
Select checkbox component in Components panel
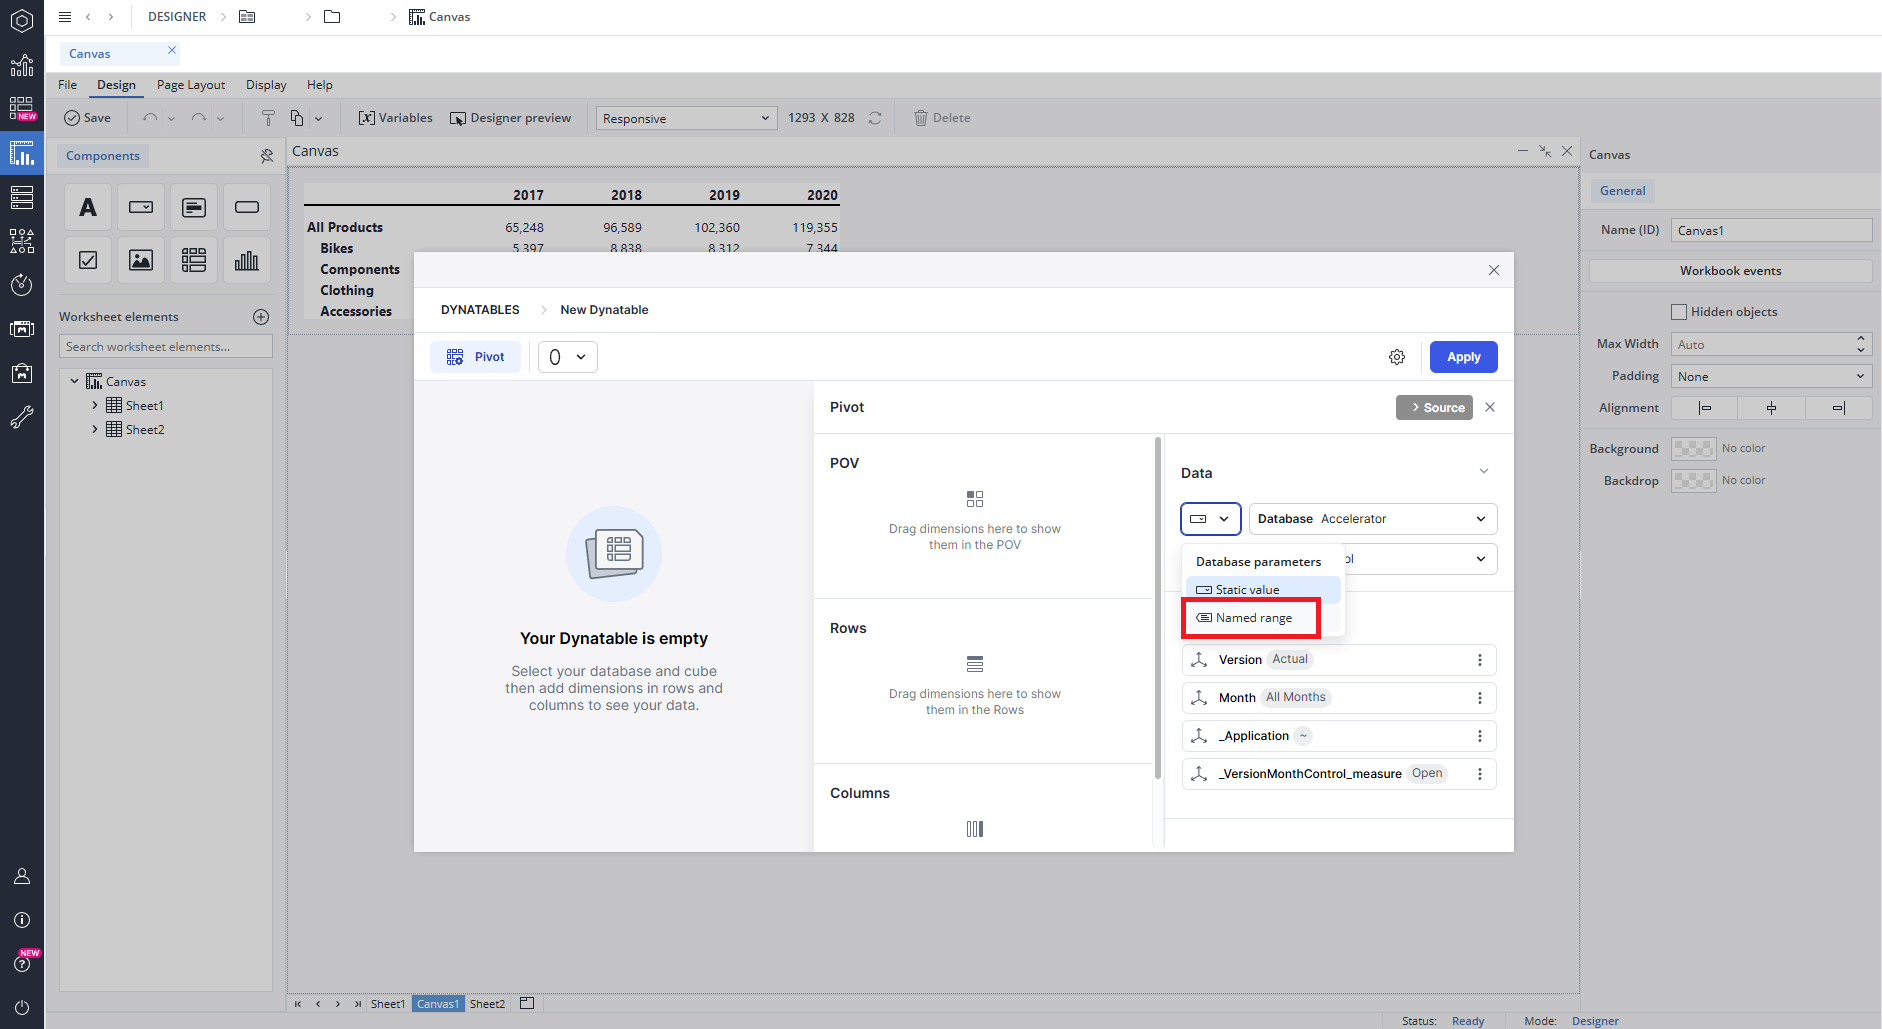[x=88, y=261]
